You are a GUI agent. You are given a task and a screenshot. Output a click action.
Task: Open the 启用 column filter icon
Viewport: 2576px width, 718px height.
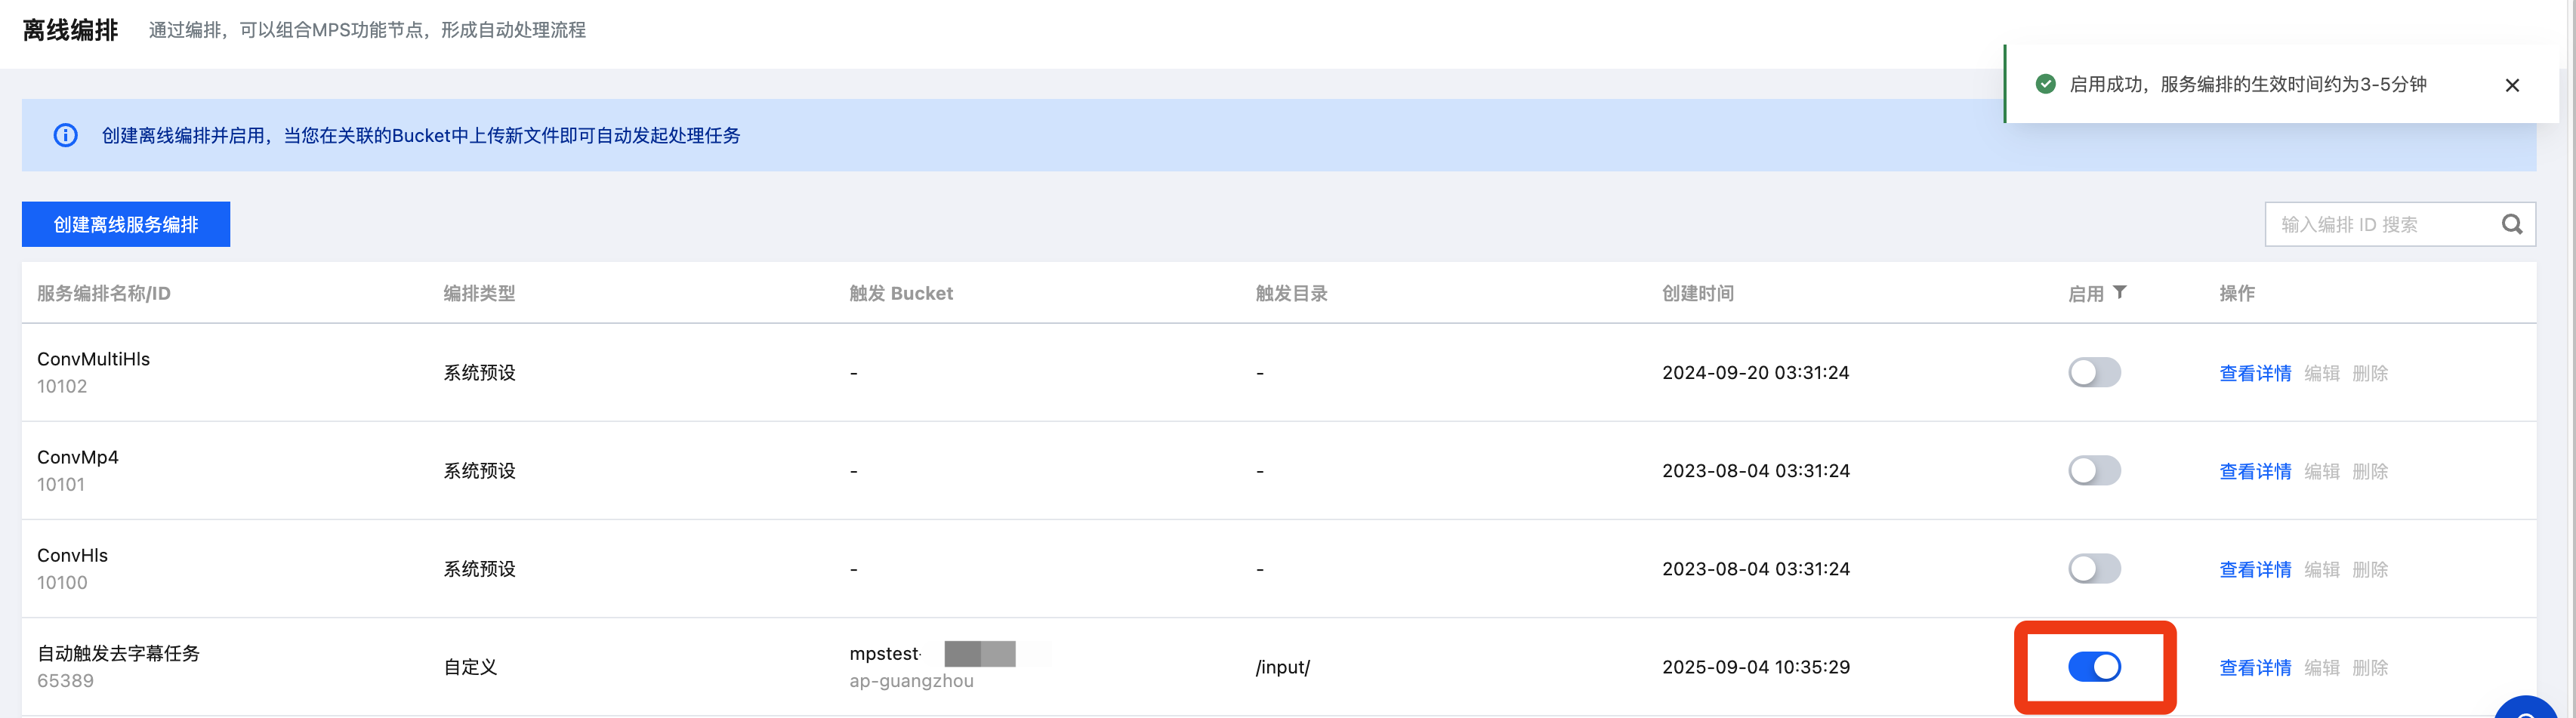pyautogui.click(x=2120, y=292)
